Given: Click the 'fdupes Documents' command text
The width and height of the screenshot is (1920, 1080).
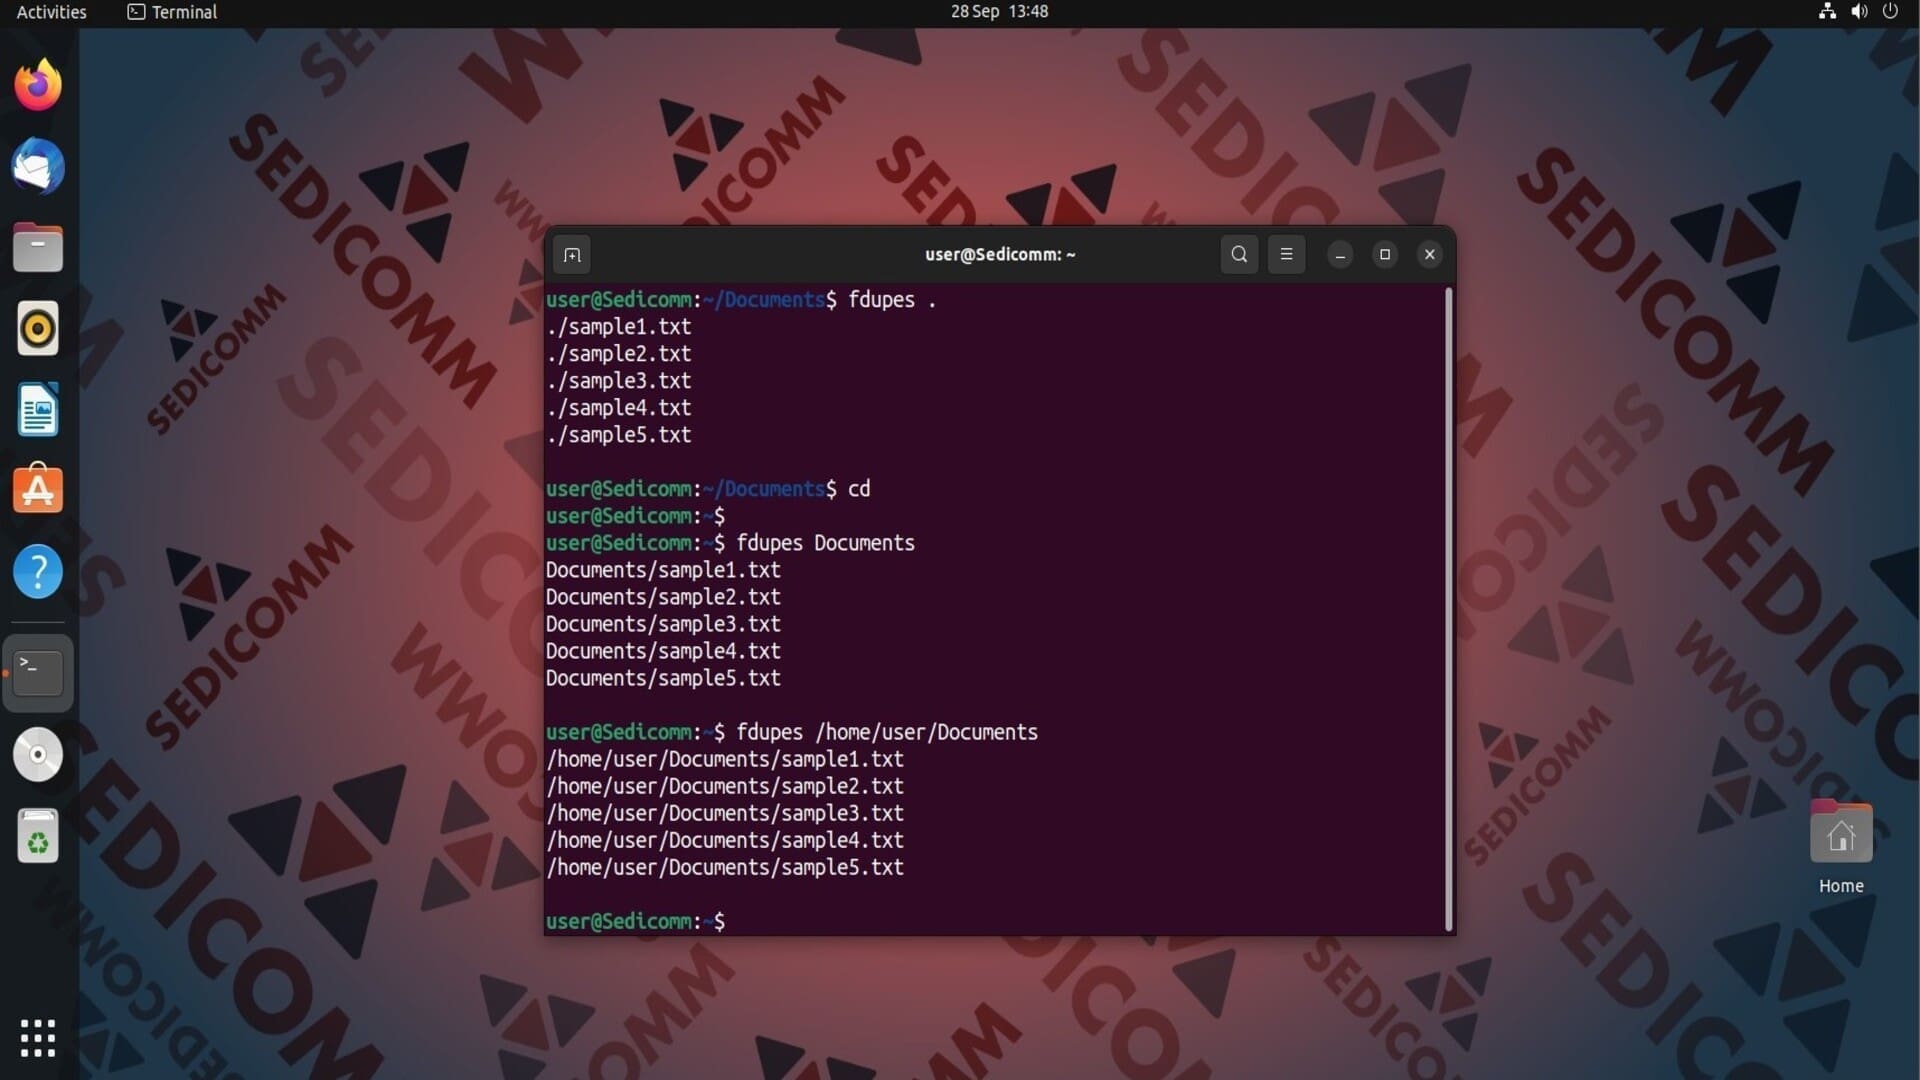Looking at the screenshot, I should pos(825,543).
